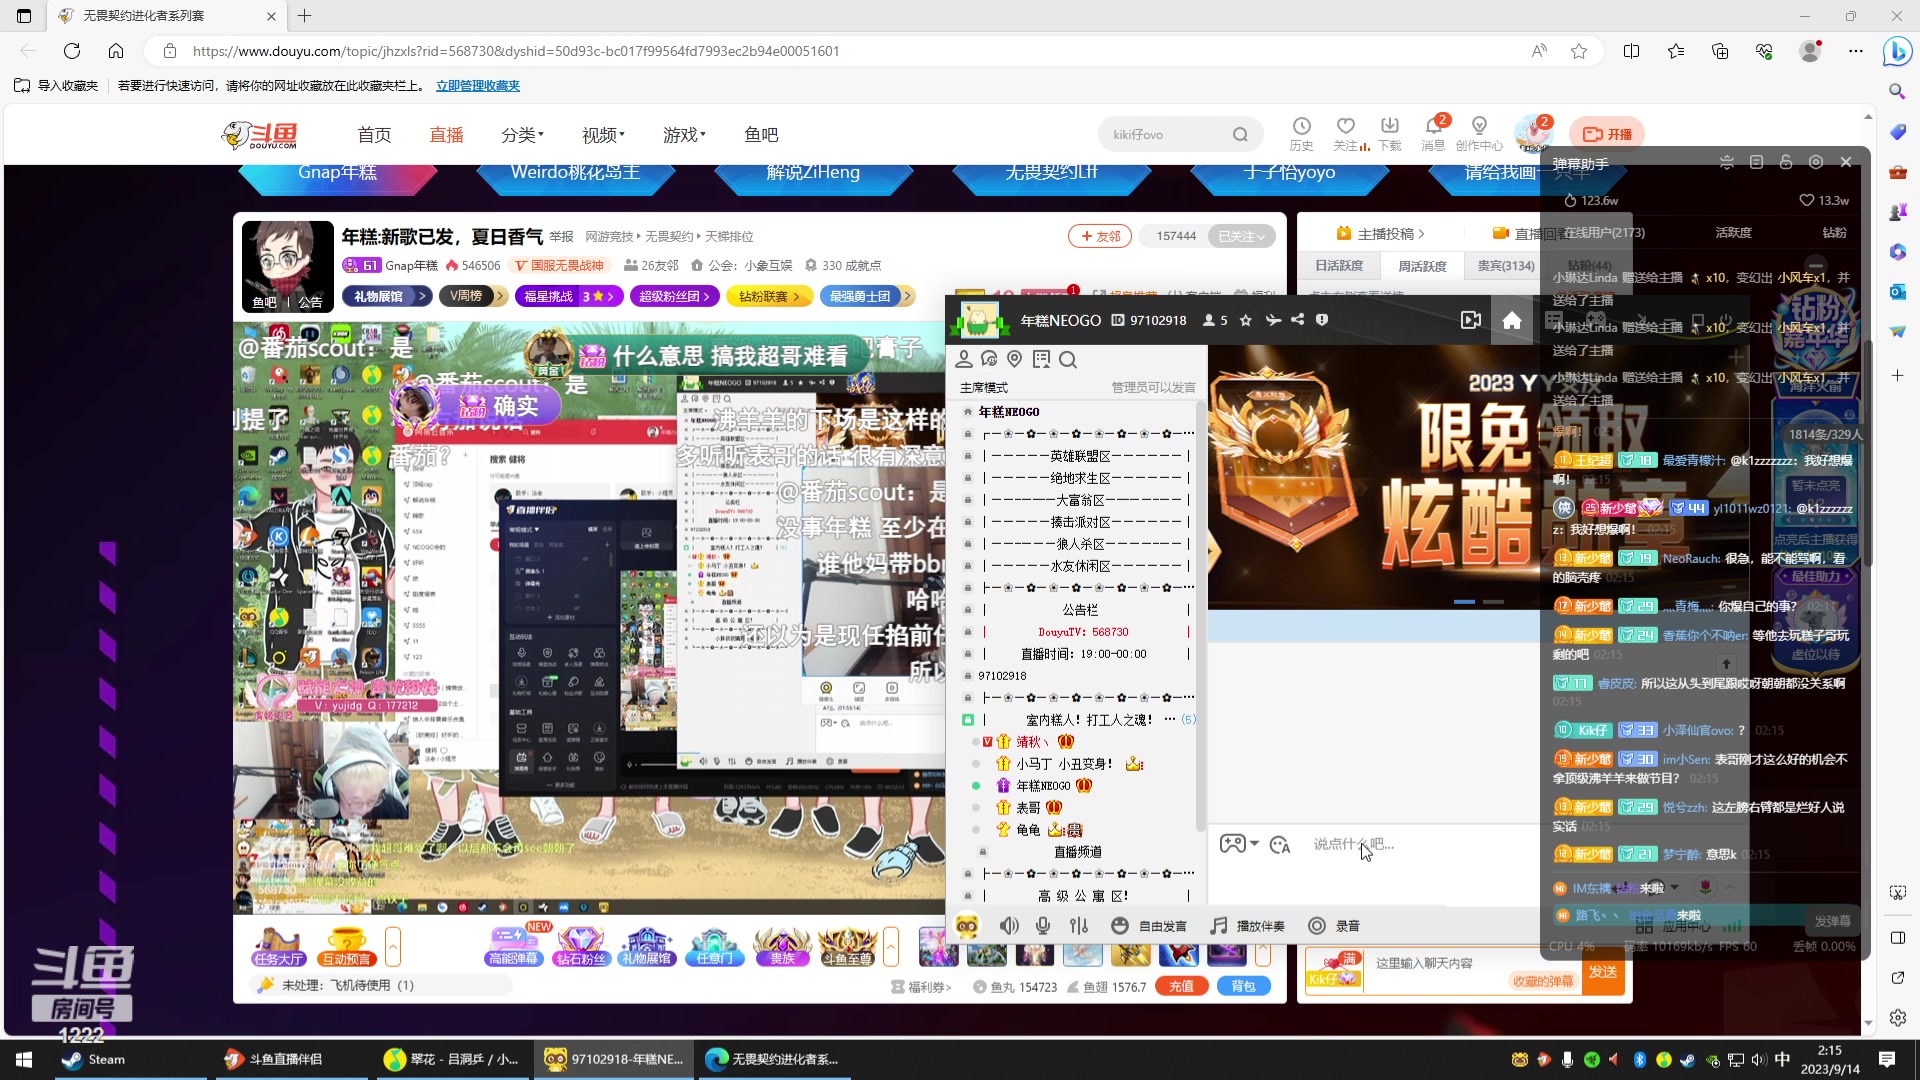Refresh the browser page

(x=72, y=51)
